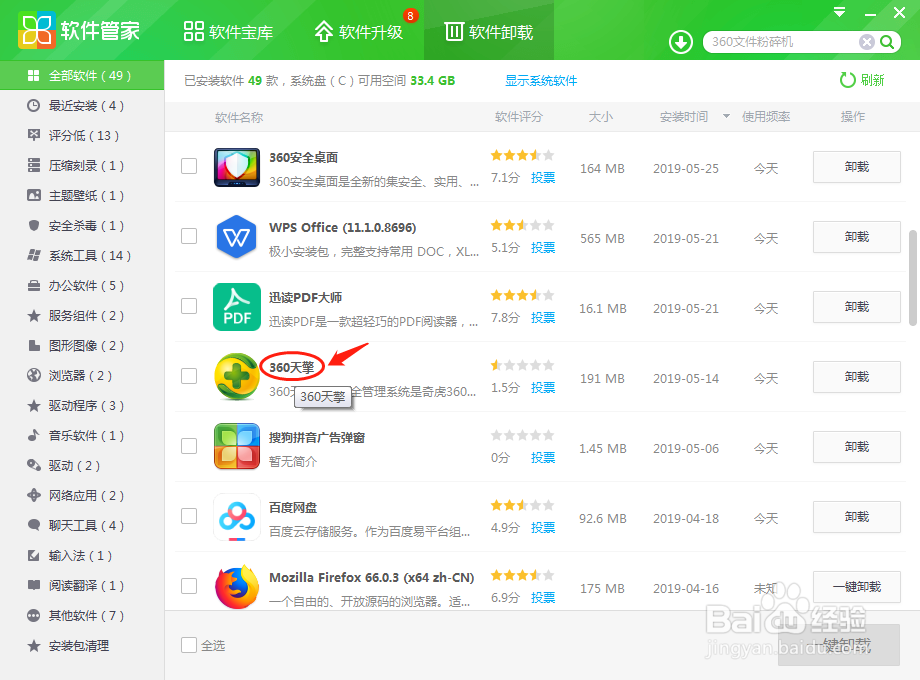Open 驱动 (2) category

(x=82, y=465)
